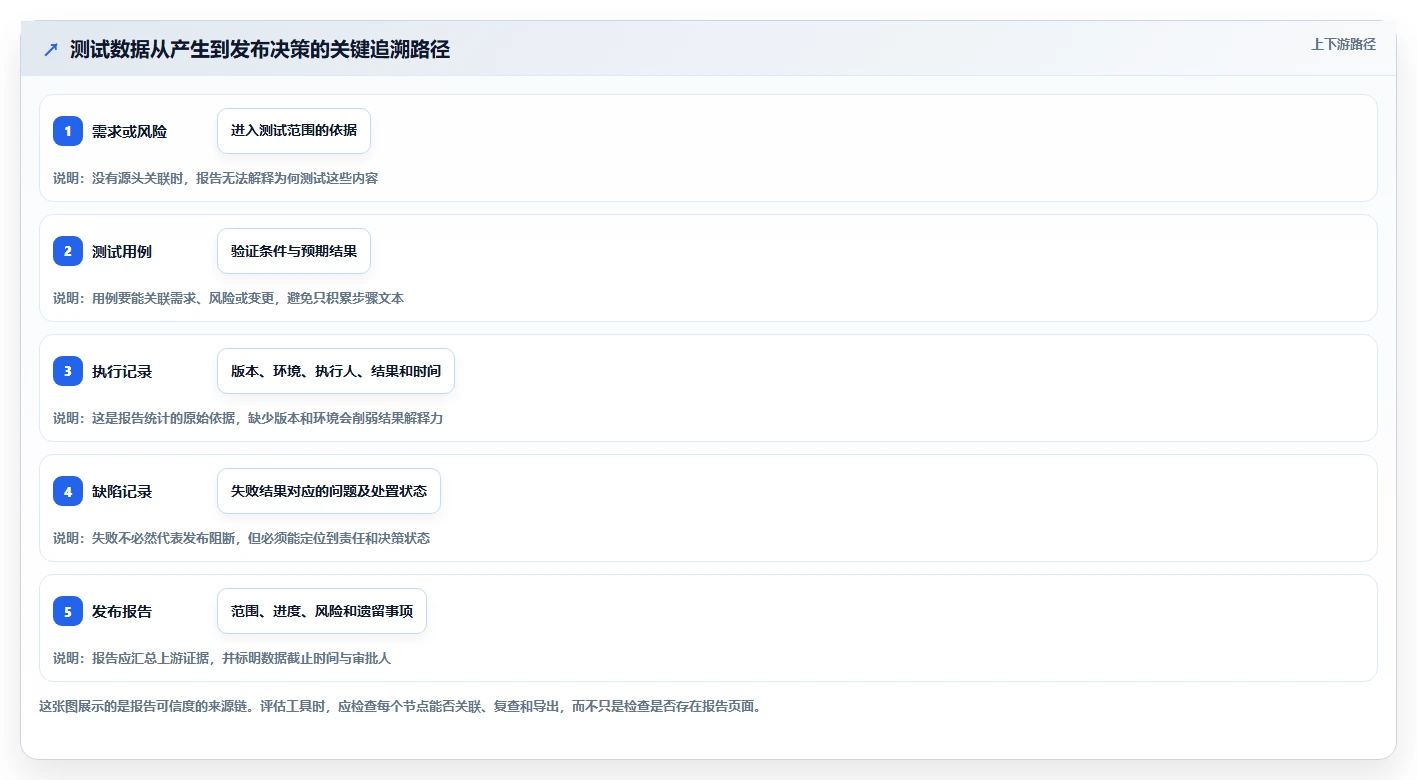Click the 验证条件与预期结果 chip
This screenshot has width=1417, height=780.
tap(294, 251)
